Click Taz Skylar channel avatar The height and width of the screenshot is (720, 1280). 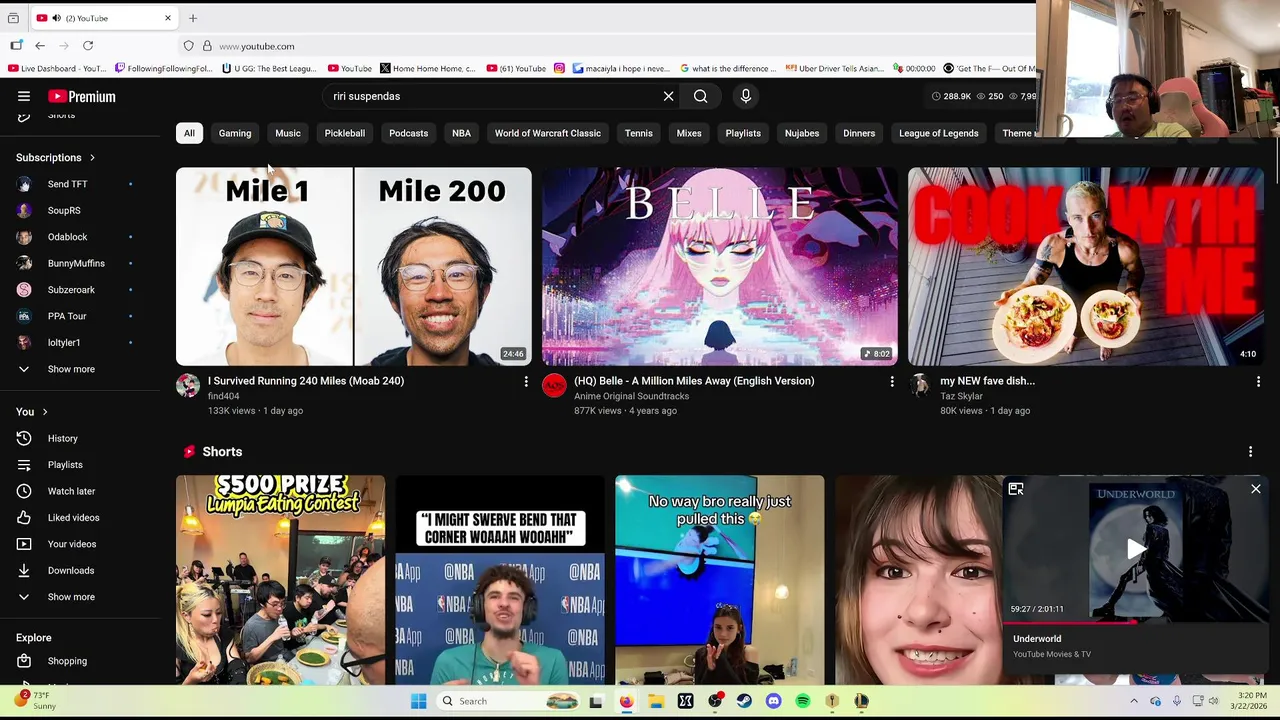tap(920, 386)
